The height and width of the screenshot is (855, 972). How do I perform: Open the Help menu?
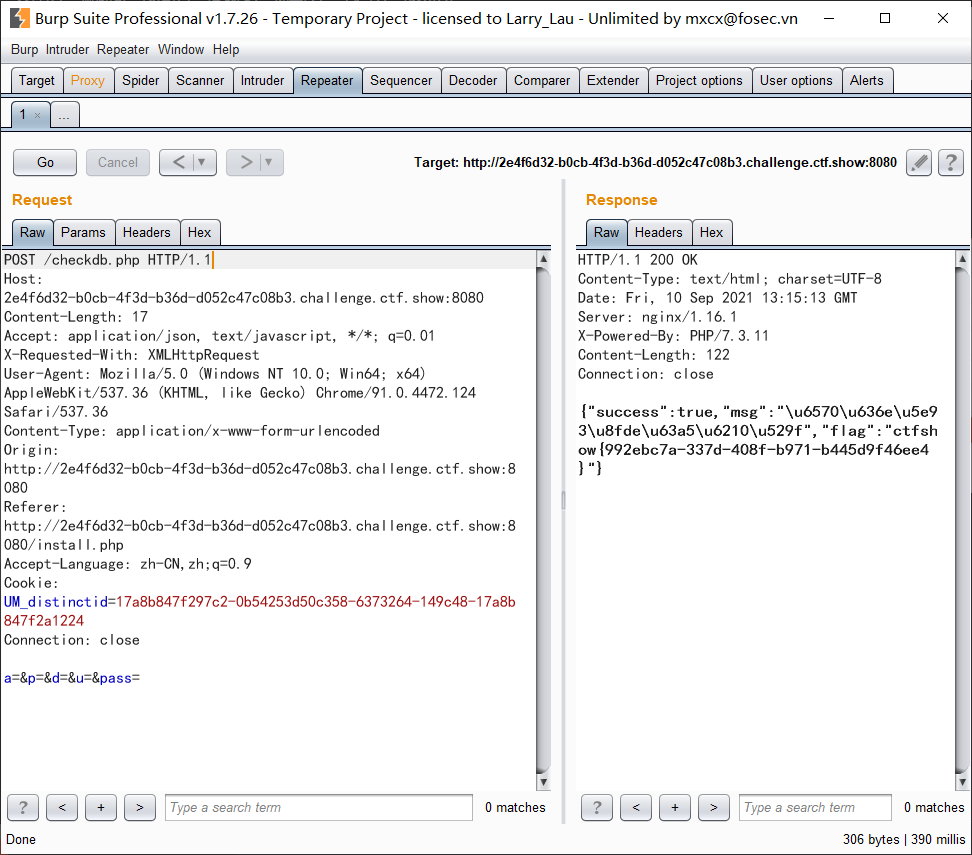[226, 50]
